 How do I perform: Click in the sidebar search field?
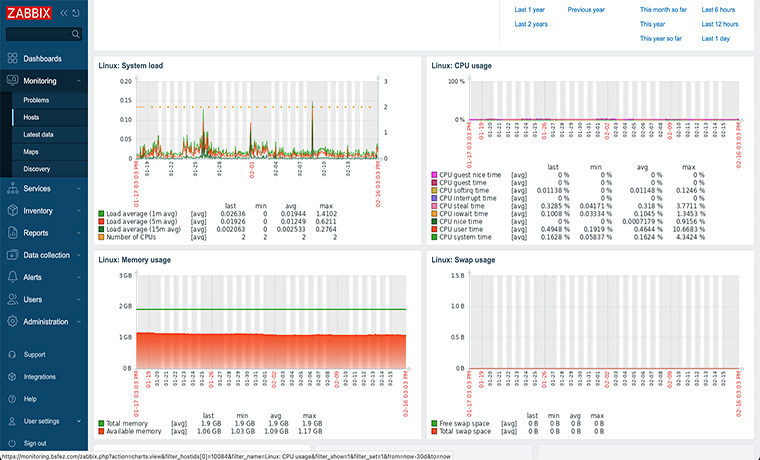38,34
